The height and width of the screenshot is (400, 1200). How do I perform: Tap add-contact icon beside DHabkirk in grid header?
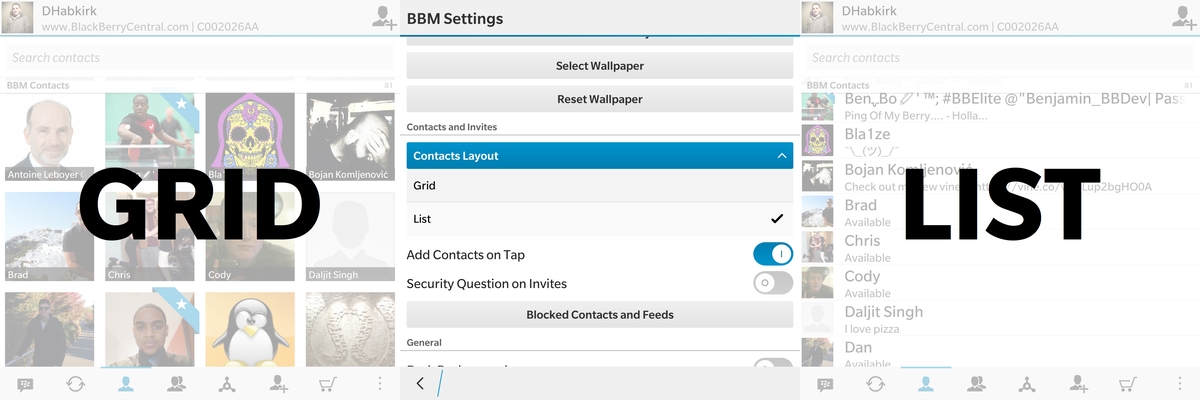[384, 17]
